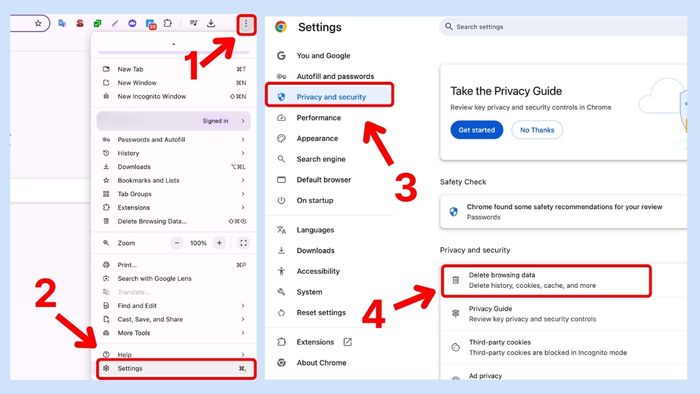Expand the Signed in profile arrow
Image resolution: width=700 pixels, height=394 pixels.
pos(243,121)
